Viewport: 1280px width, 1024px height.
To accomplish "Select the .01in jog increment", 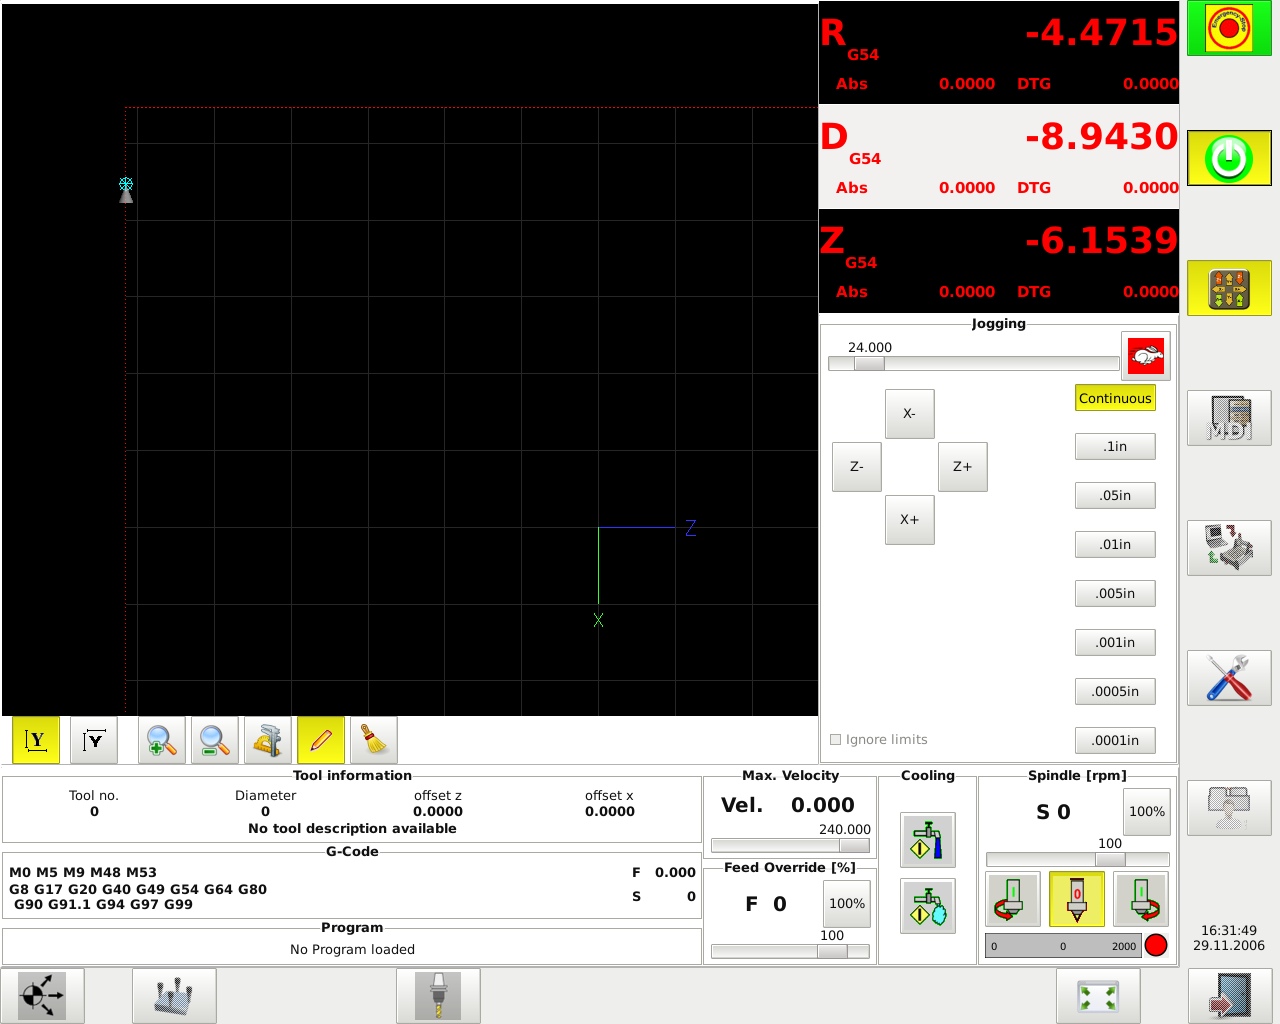I will (1115, 545).
